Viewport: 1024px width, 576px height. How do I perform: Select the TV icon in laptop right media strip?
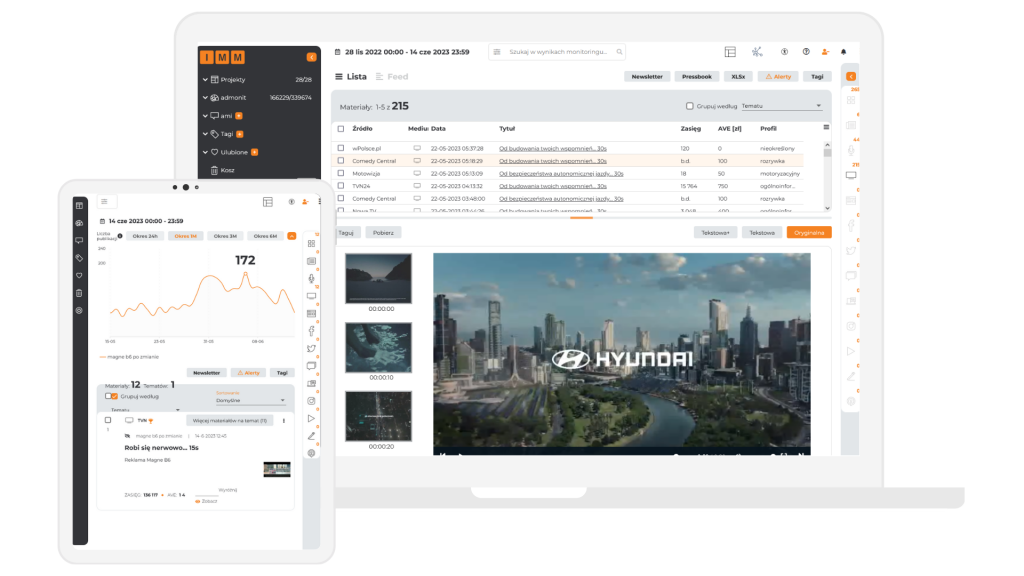[x=850, y=175]
